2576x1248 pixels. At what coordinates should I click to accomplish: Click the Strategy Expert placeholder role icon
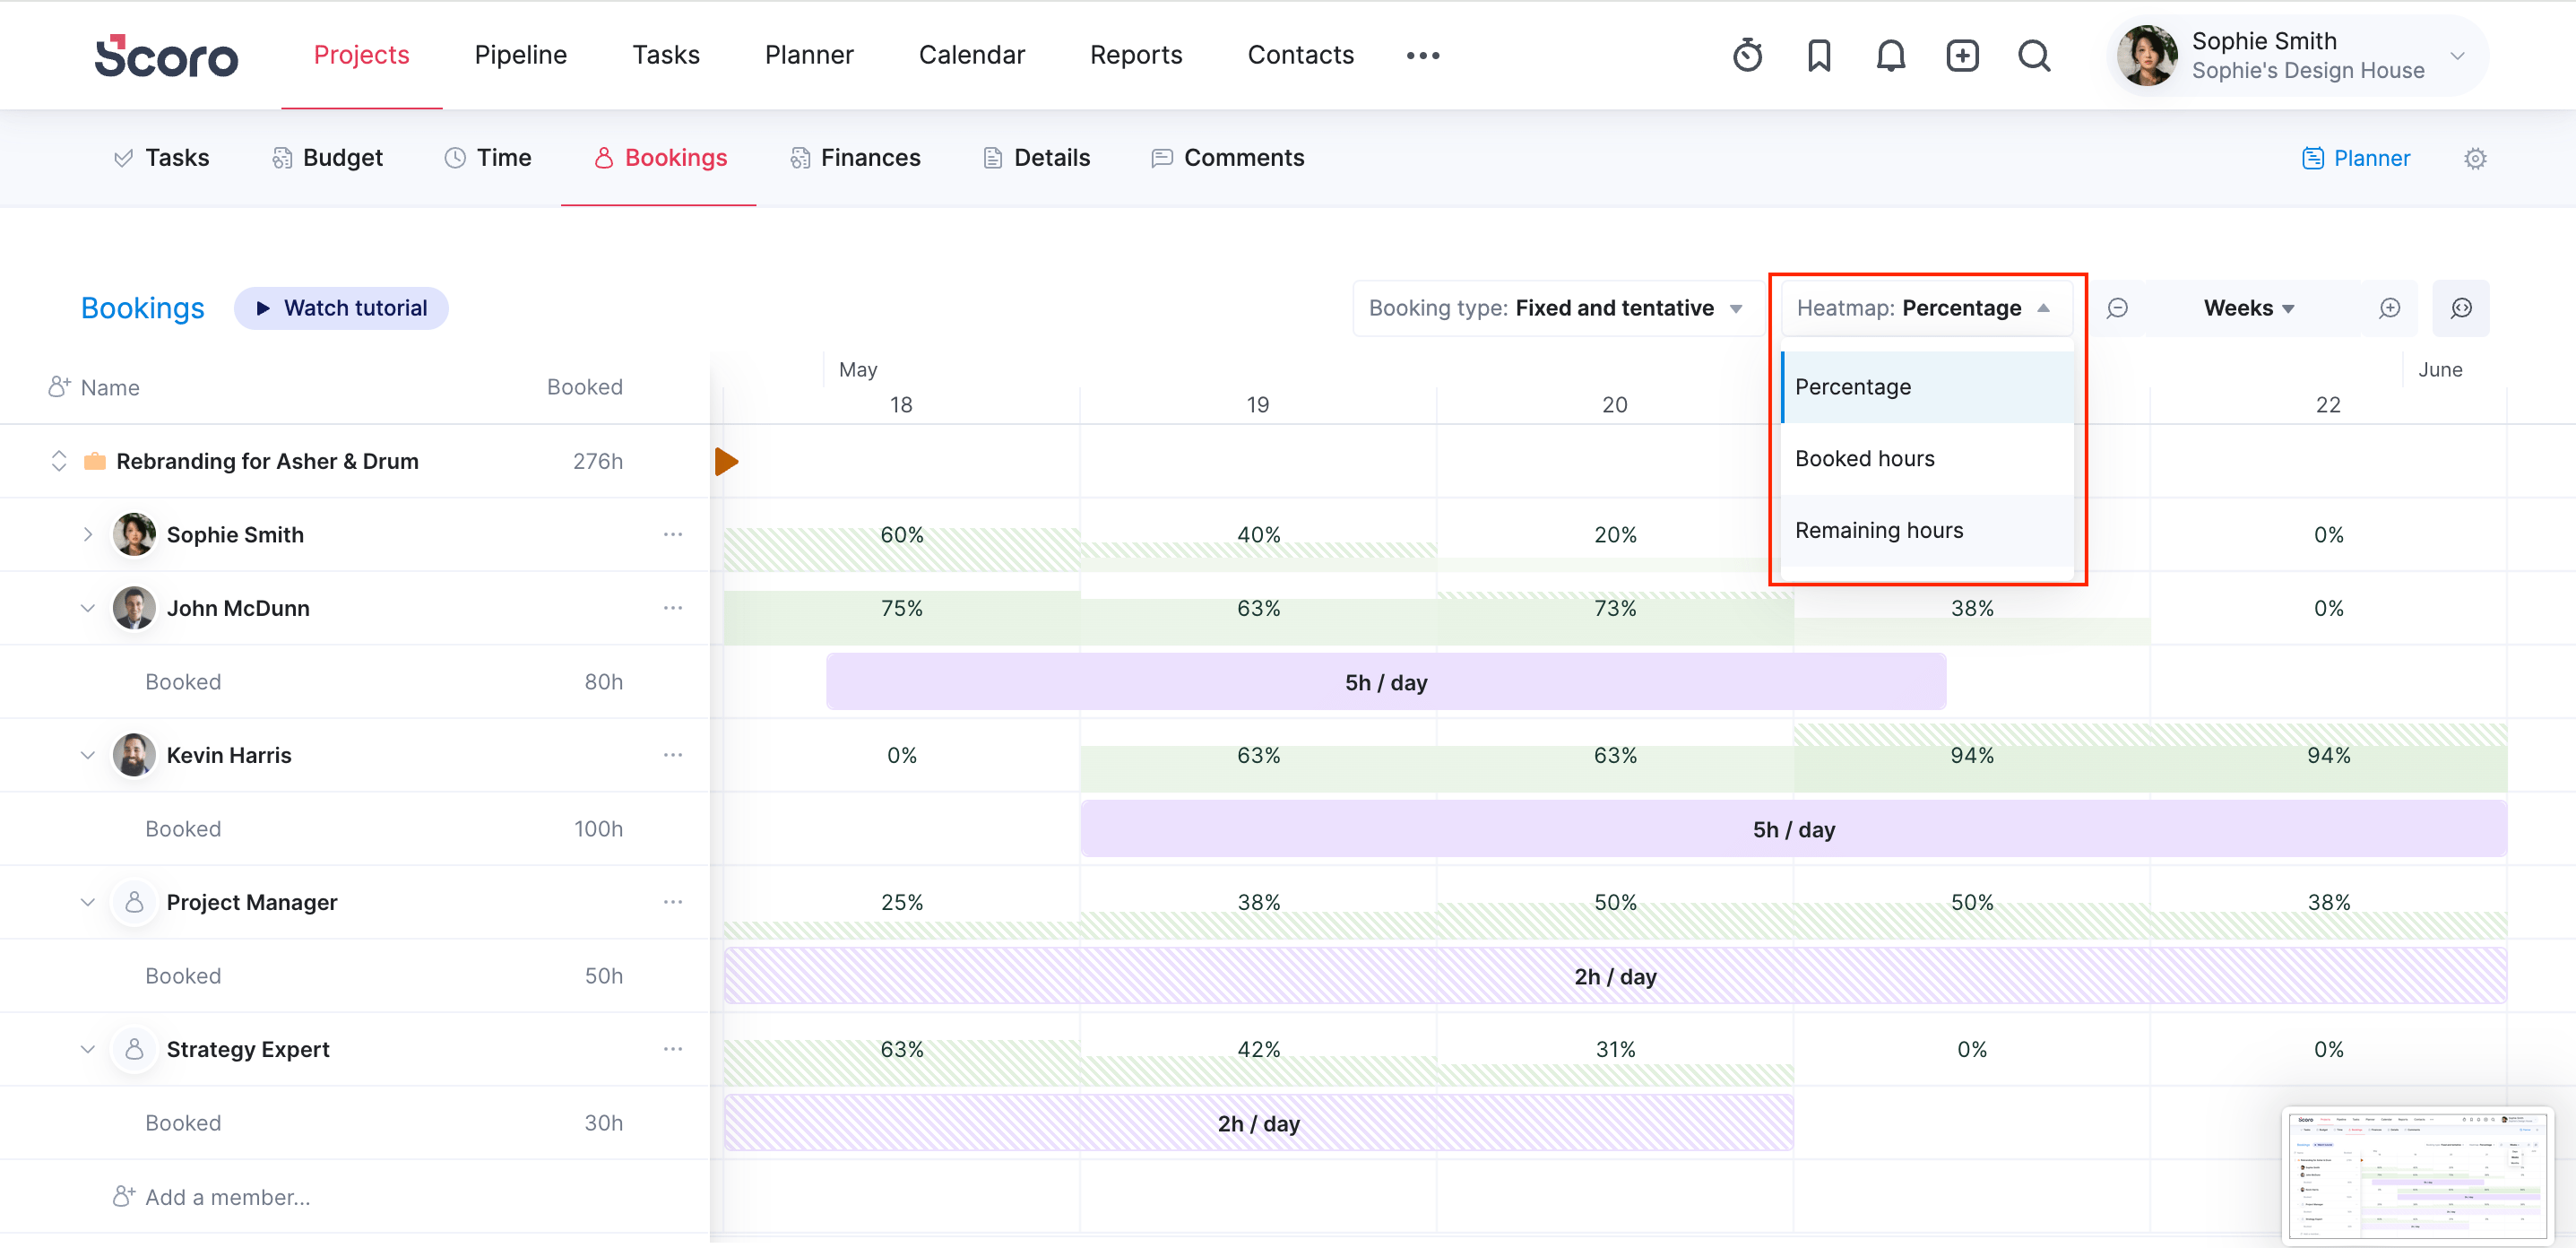134,1049
